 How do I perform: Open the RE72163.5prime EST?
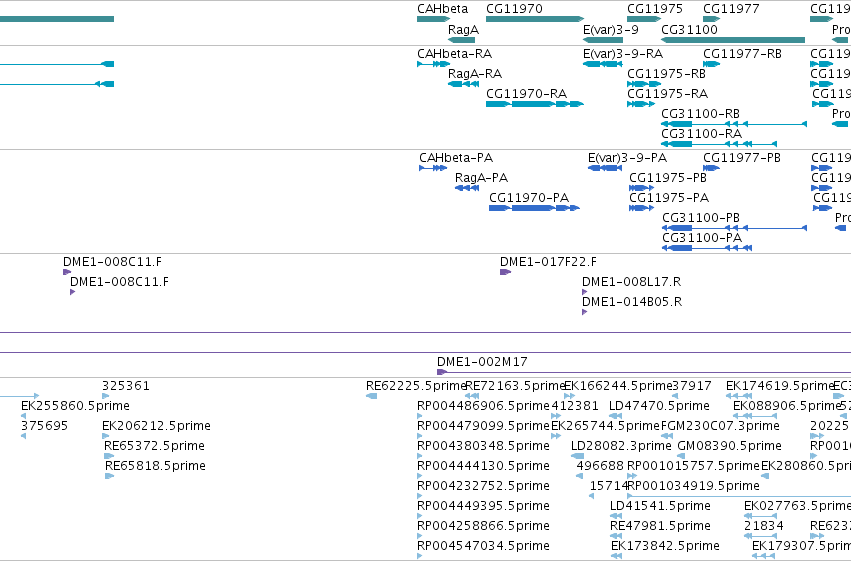click(472, 396)
